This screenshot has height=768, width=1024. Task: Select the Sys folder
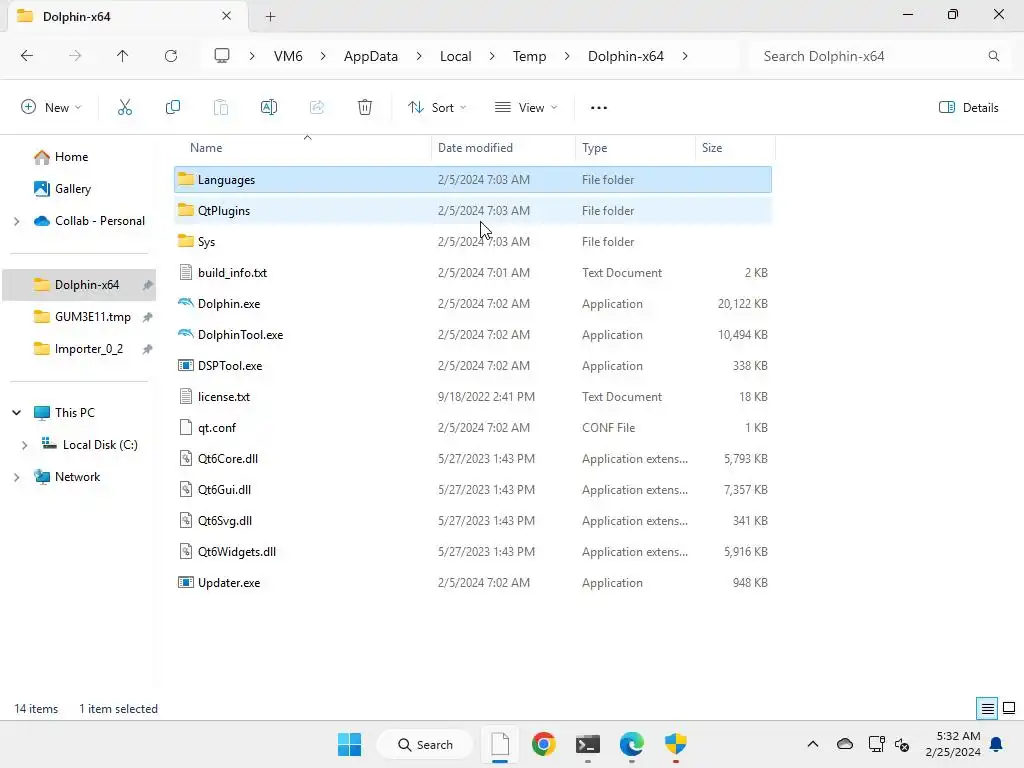[x=473, y=242]
